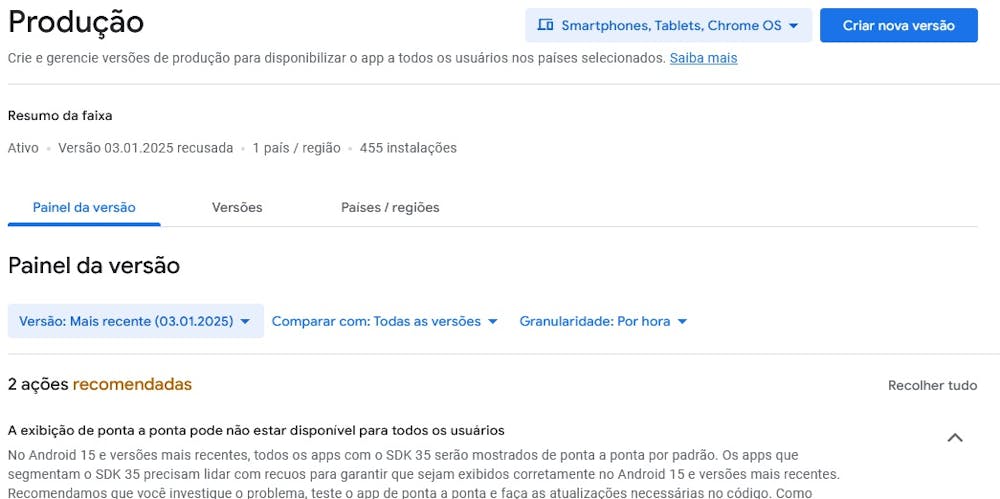Open the Smartphones, Tablets, Chrome OS selector
Image resolution: width=1000 pixels, height=499 pixels.
click(668, 26)
